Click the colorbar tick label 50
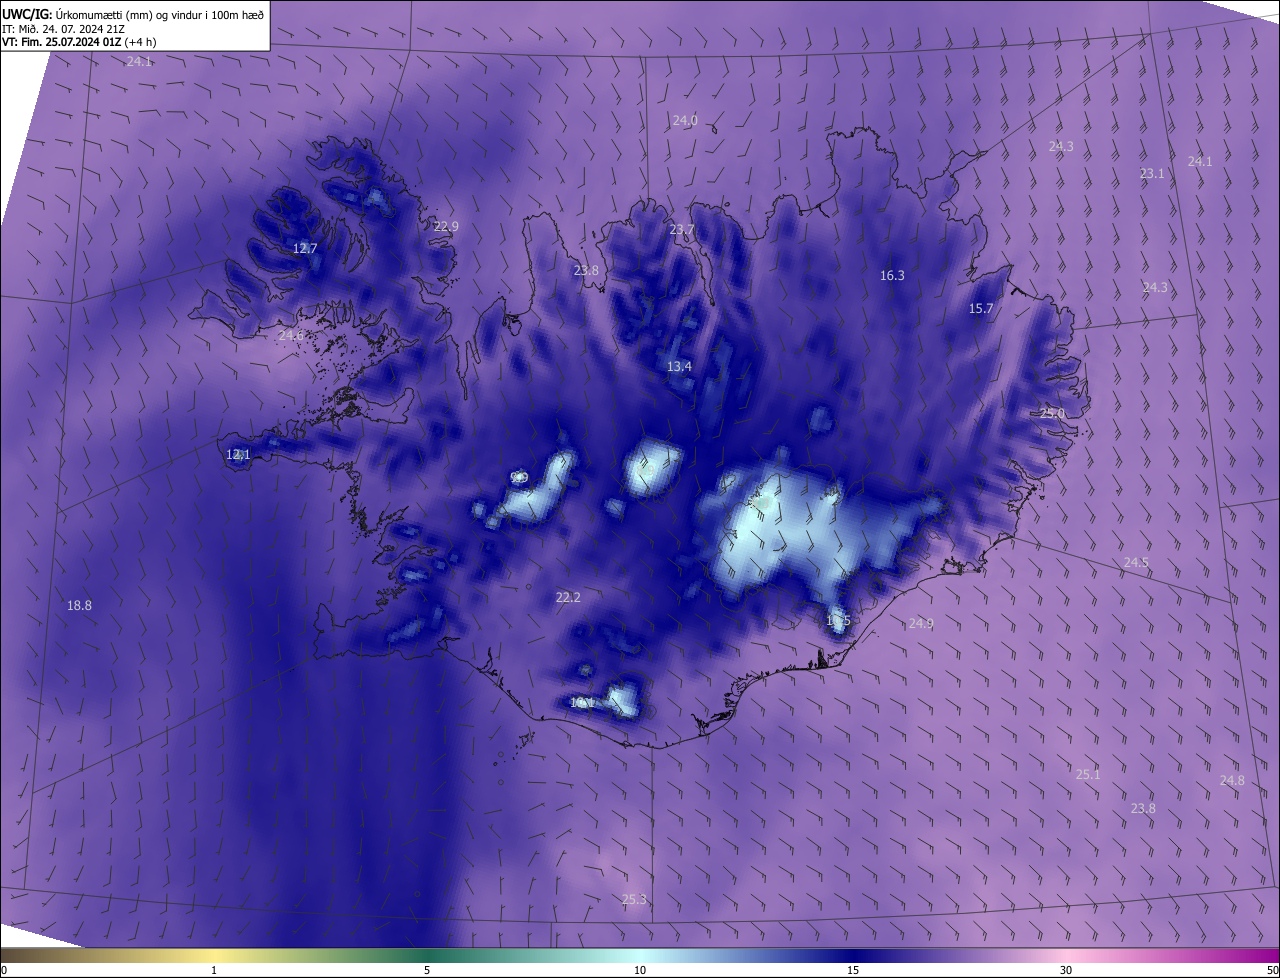 tap(1271, 970)
